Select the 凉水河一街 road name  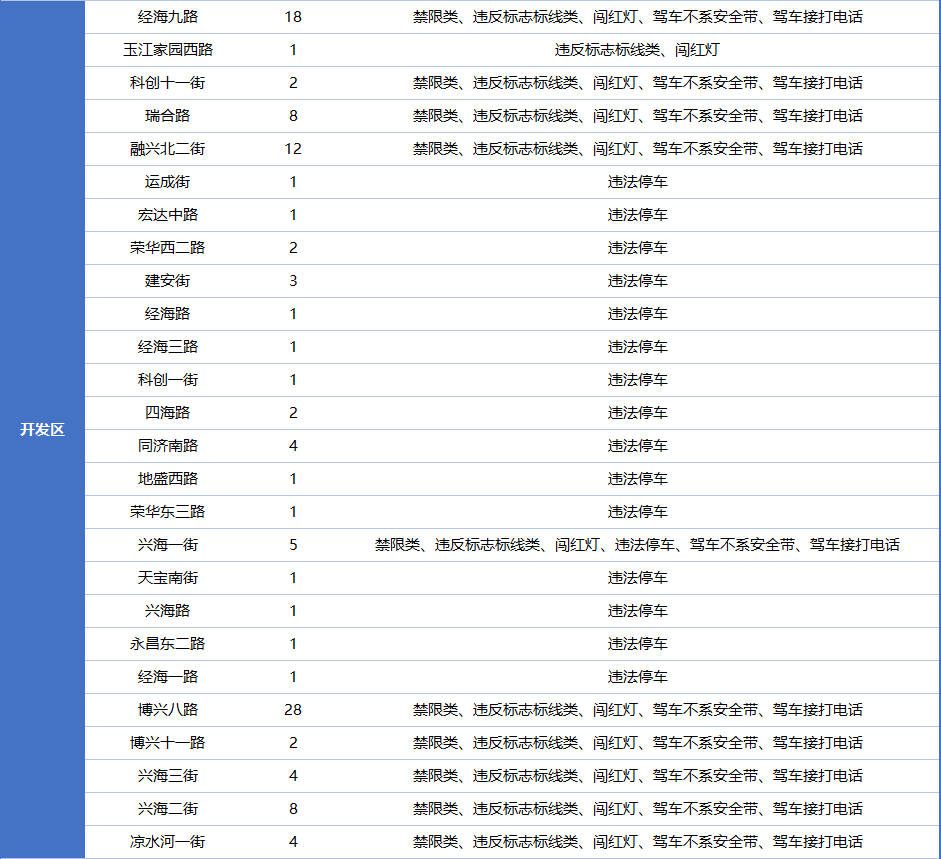click(x=167, y=842)
